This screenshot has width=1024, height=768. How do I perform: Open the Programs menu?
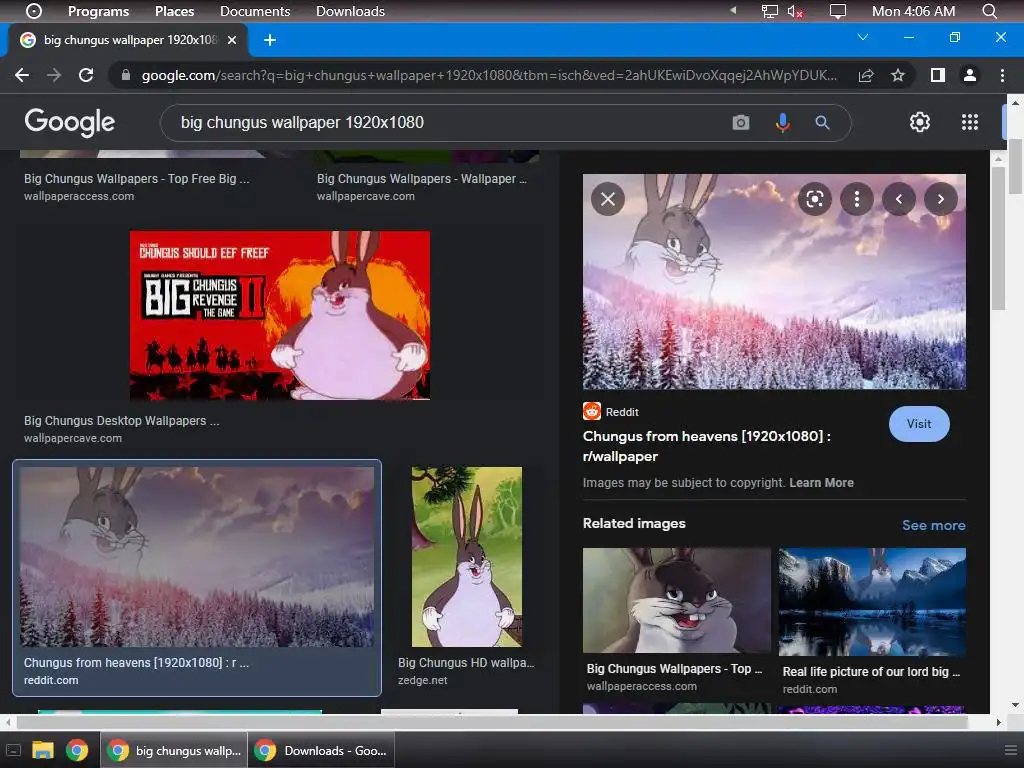click(x=99, y=11)
